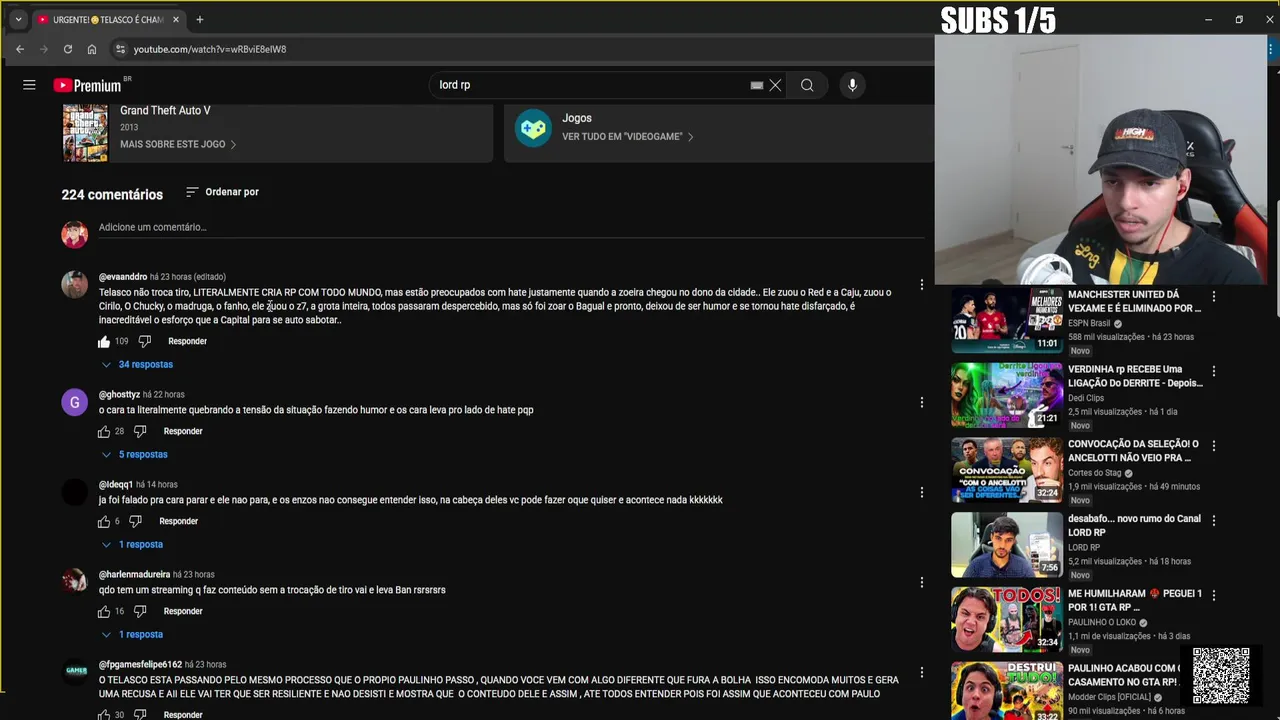The image size is (1280, 720).
Task: Open more options for @ghosttyz comment
Action: coord(921,402)
